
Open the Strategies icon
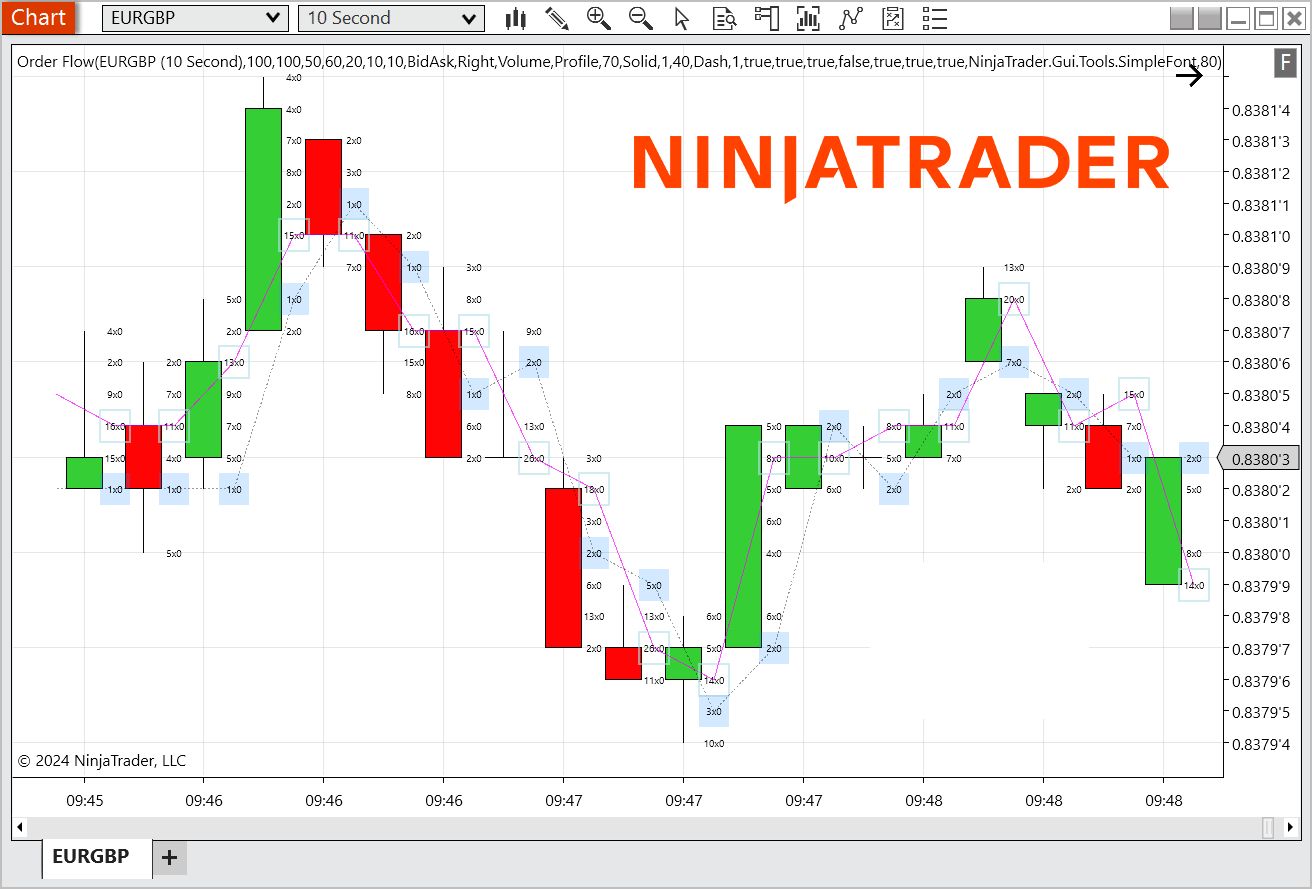(x=893, y=18)
